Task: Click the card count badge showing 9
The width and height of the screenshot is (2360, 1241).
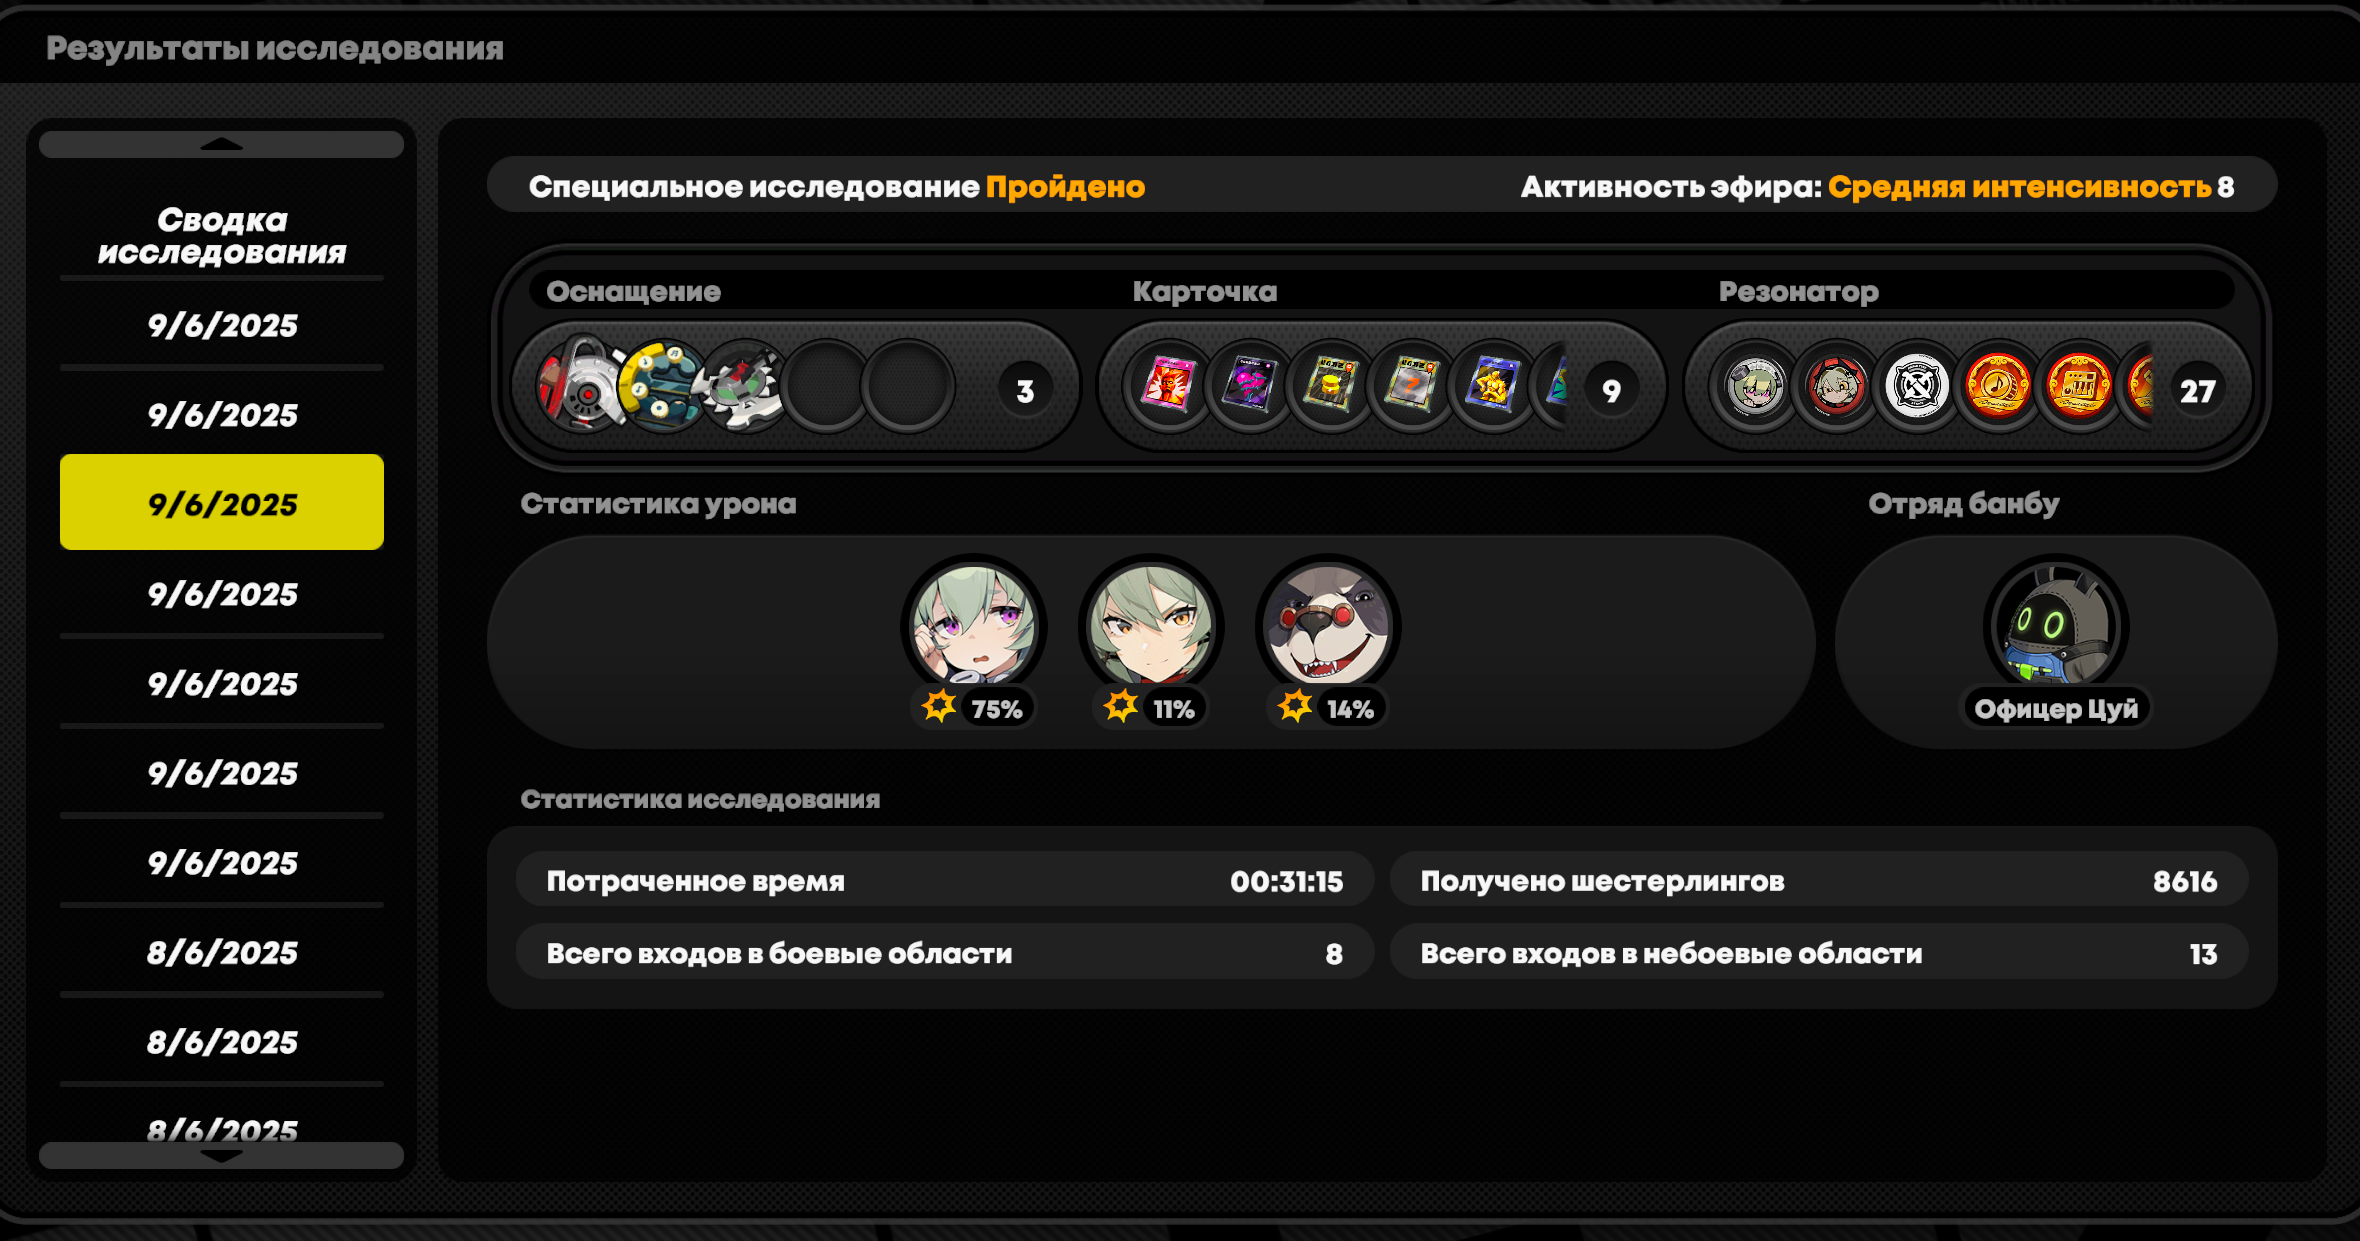Action: [x=1611, y=391]
